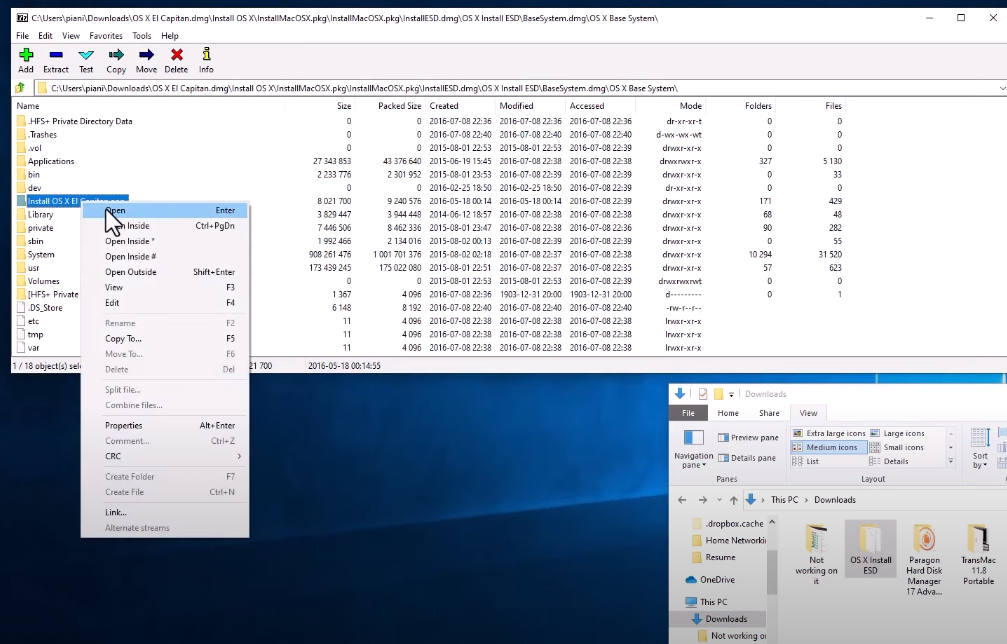Choose Extra large icons layout
Viewport: 1007px width, 644px height.
(x=829, y=433)
